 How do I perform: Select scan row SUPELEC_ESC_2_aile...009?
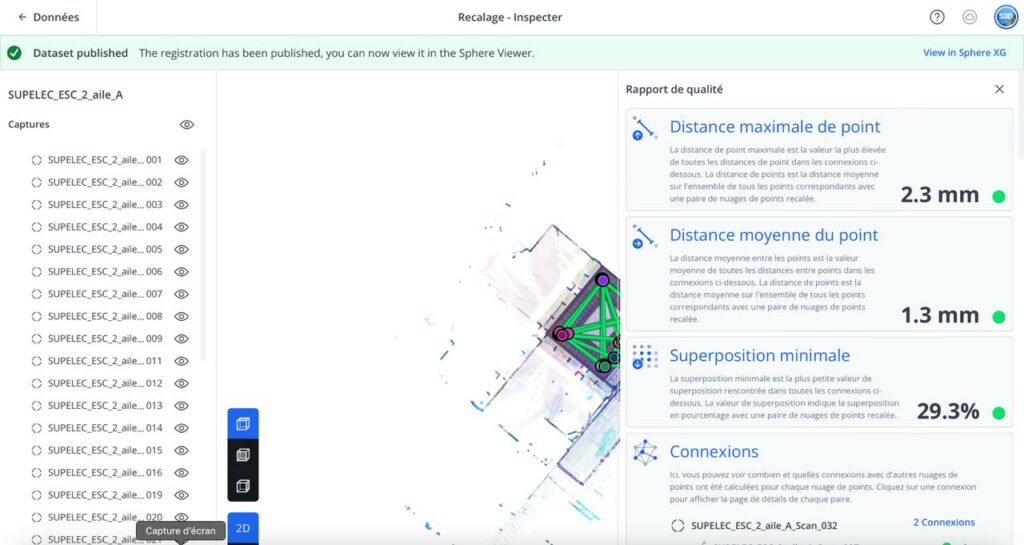pos(104,339)
